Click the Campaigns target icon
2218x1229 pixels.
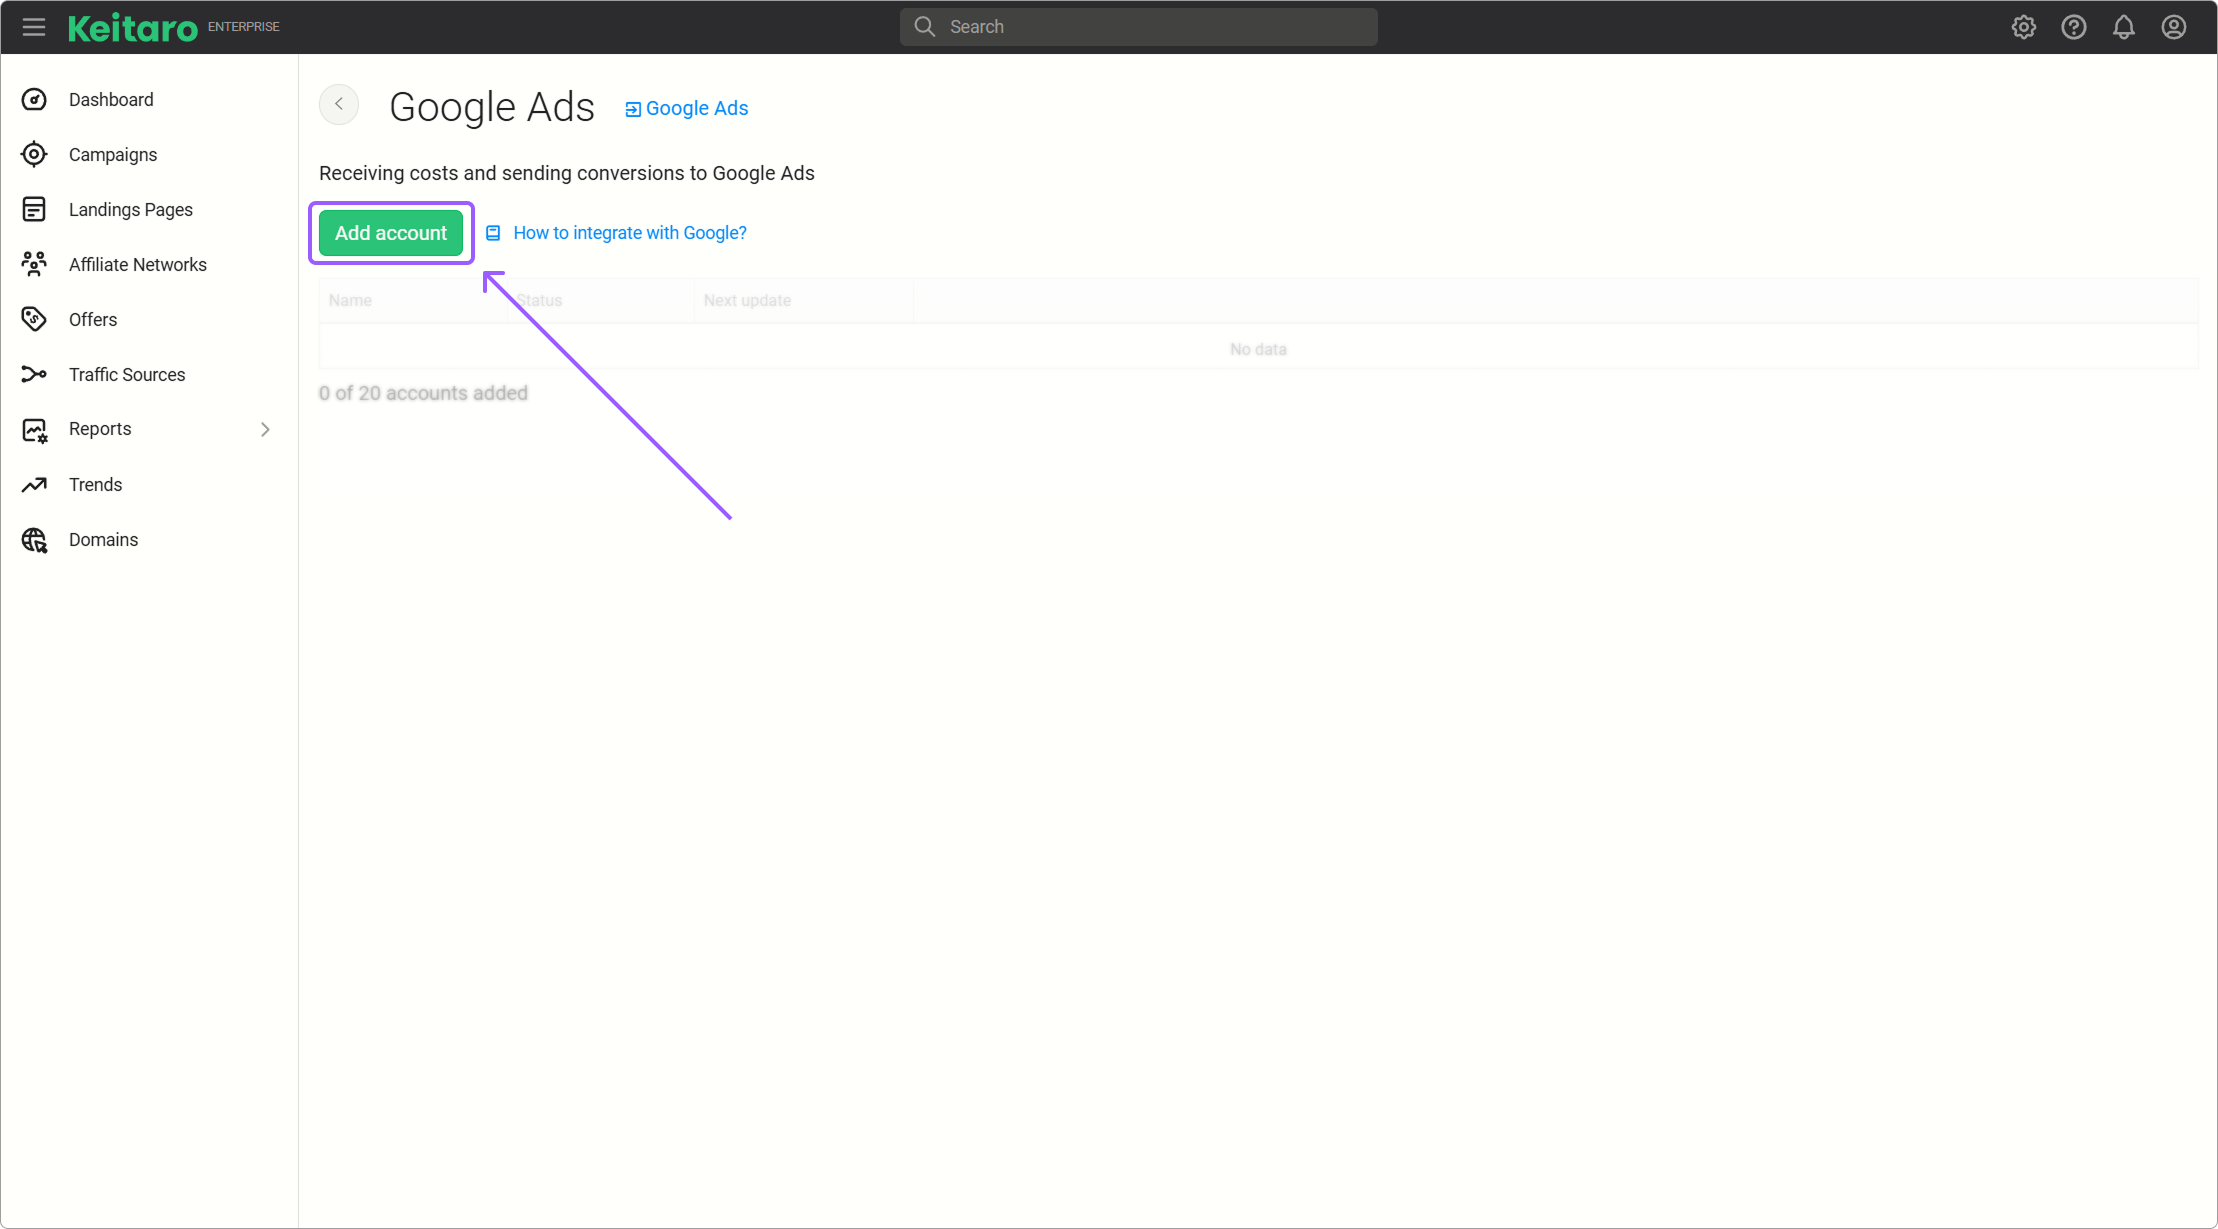click(x=34, y=154)
